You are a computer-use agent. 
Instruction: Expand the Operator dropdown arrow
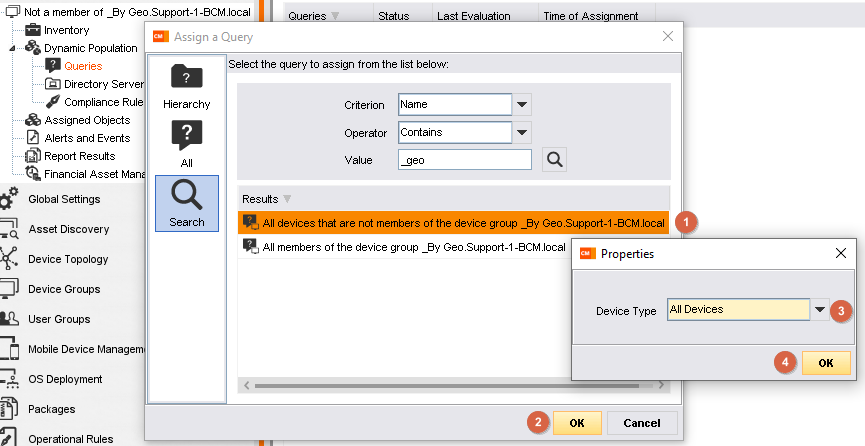tap(522, 132)
